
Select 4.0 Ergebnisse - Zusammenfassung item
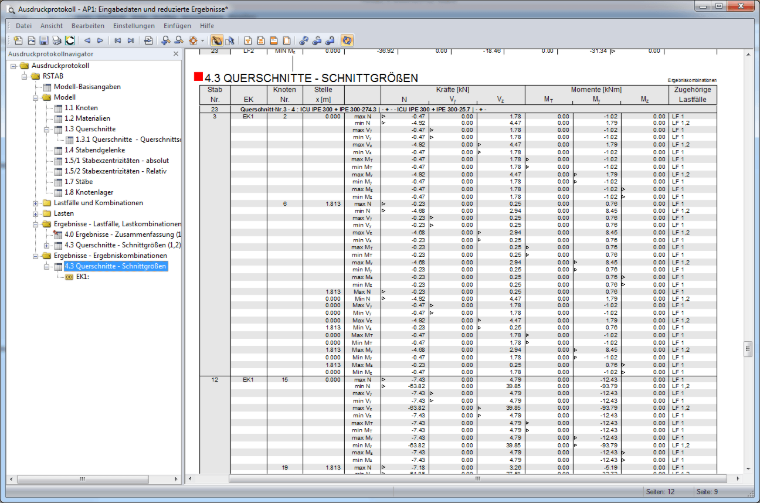(123, 235)
